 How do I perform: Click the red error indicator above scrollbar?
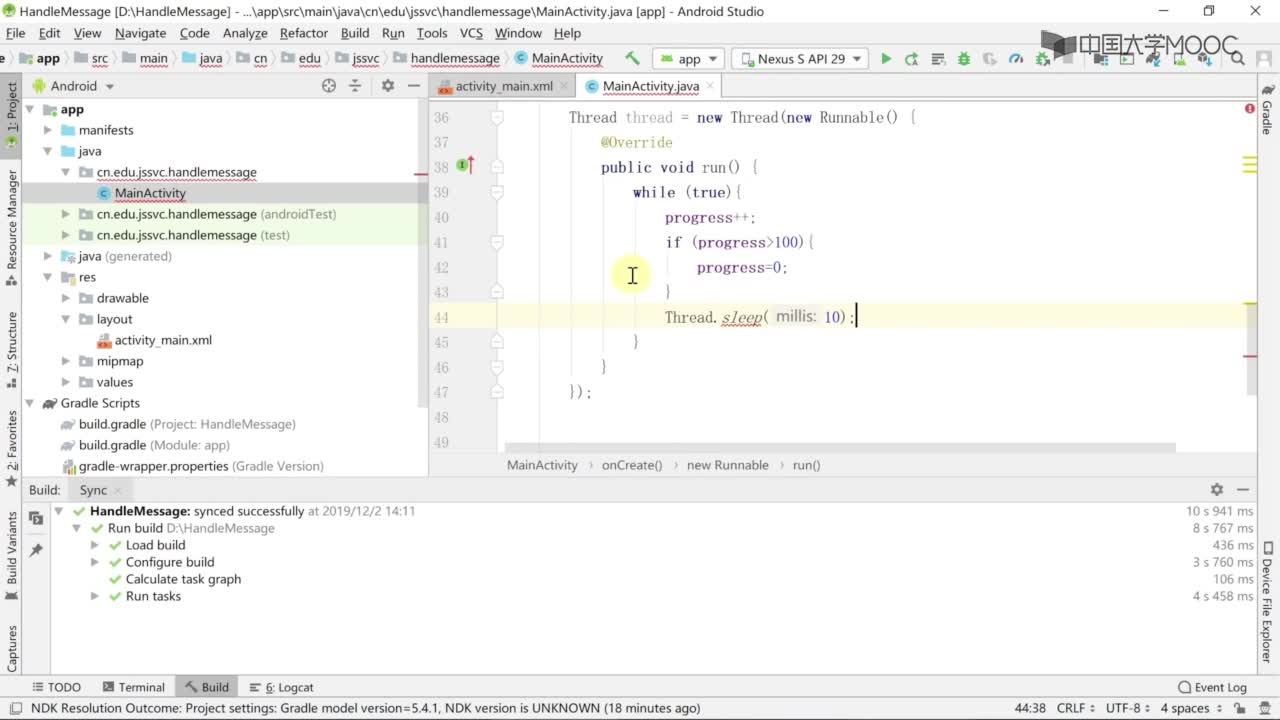1250,108
